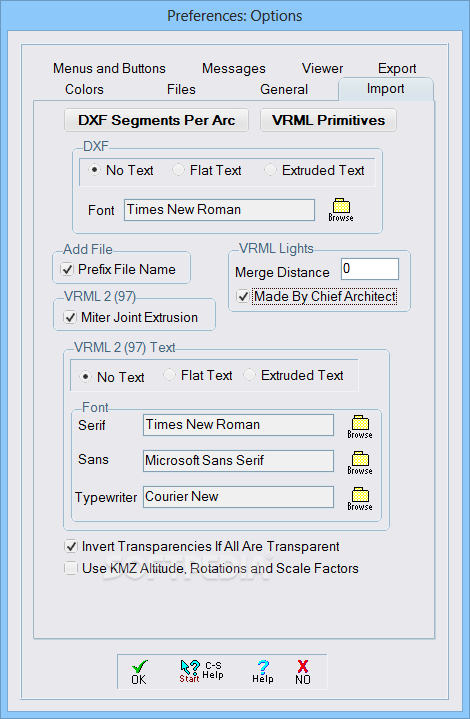Image resolution: width=470 pixels, height=719 pixels.
Task: Open Help with the blue question mark
Action: (x=263, y=672)
